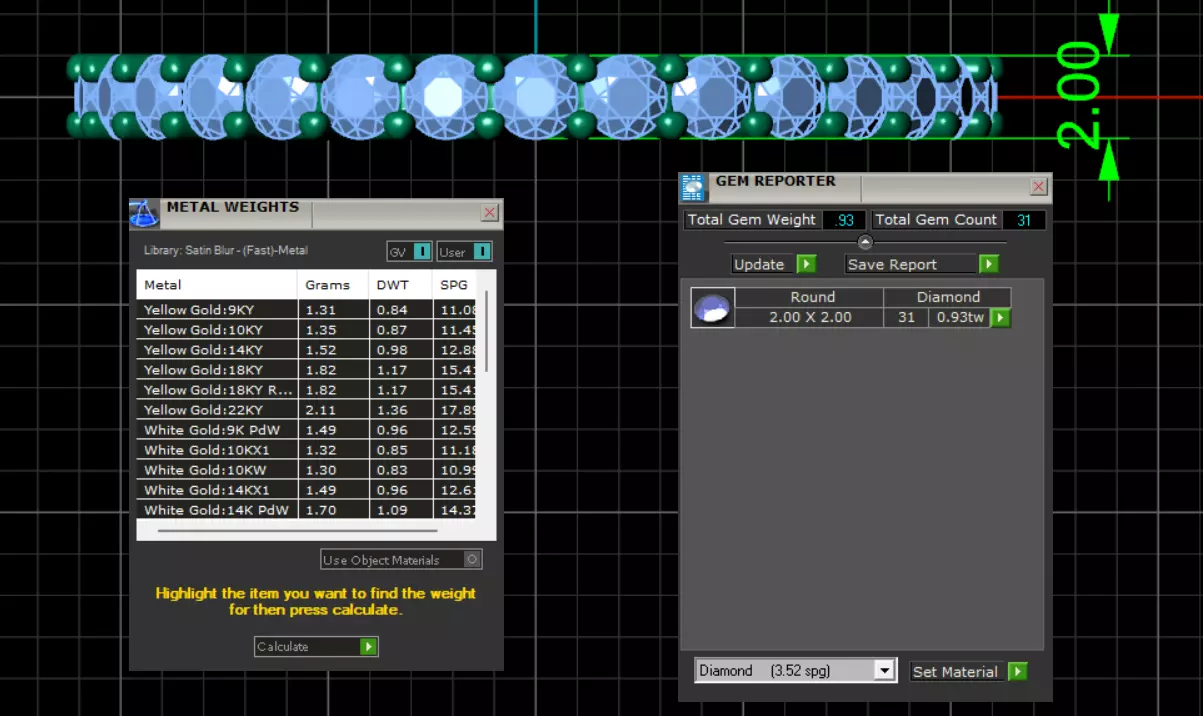The height and width of the screenshot is (716, 1203).
Task: Click the round gem thumbnail in Gem Reporter
Action: click(713, 307)
